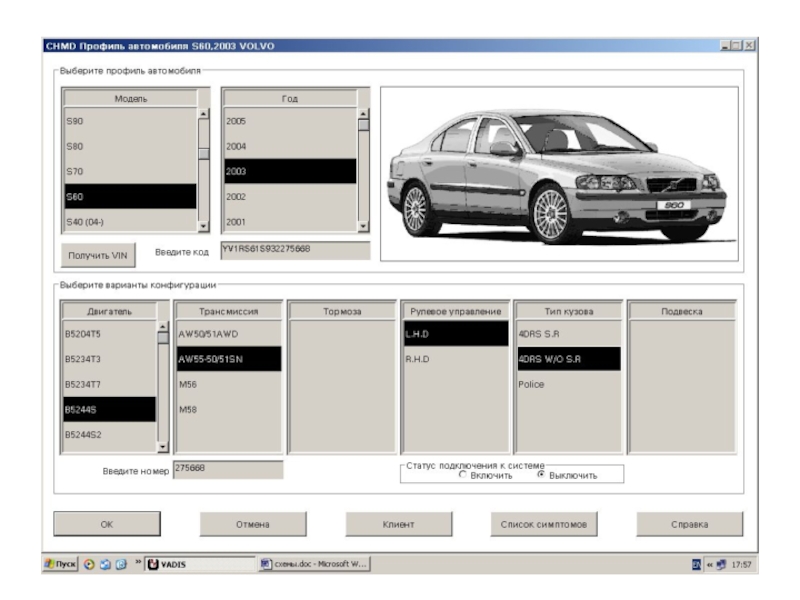Select year 2002 in the Год list
The image size is (800, 600).
(x=290, y=196)
